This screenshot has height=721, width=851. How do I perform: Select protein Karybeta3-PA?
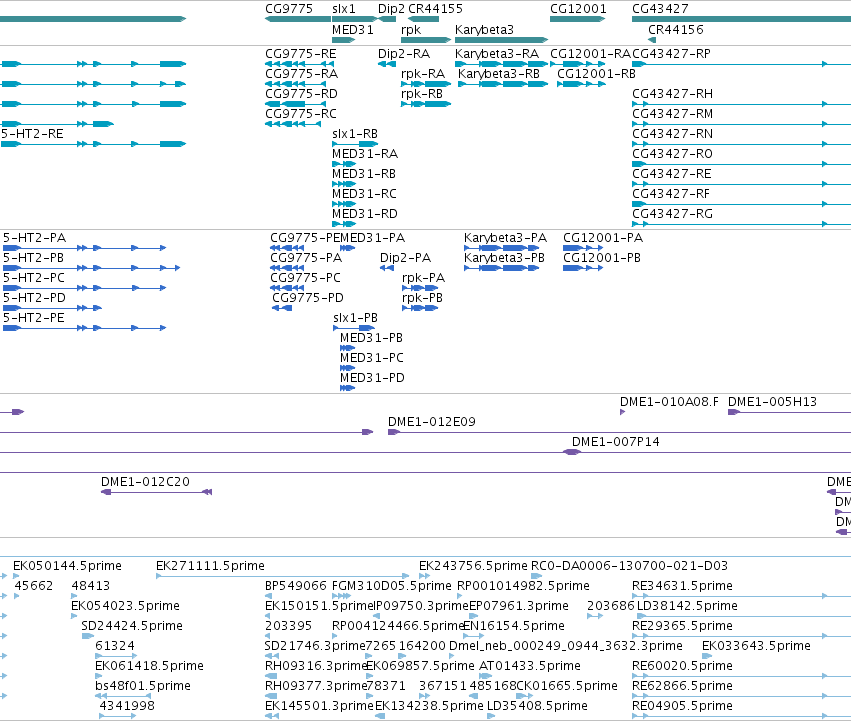pyautogui.click(x=505, y=238)
